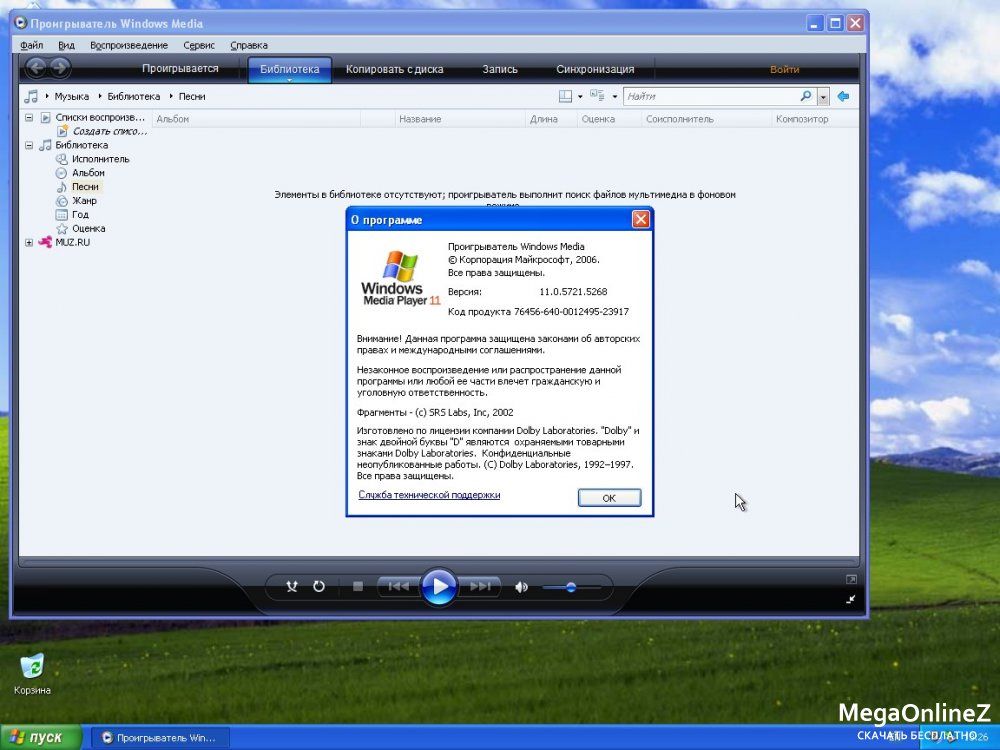Switch to full screen view icon

coord(851,579)
